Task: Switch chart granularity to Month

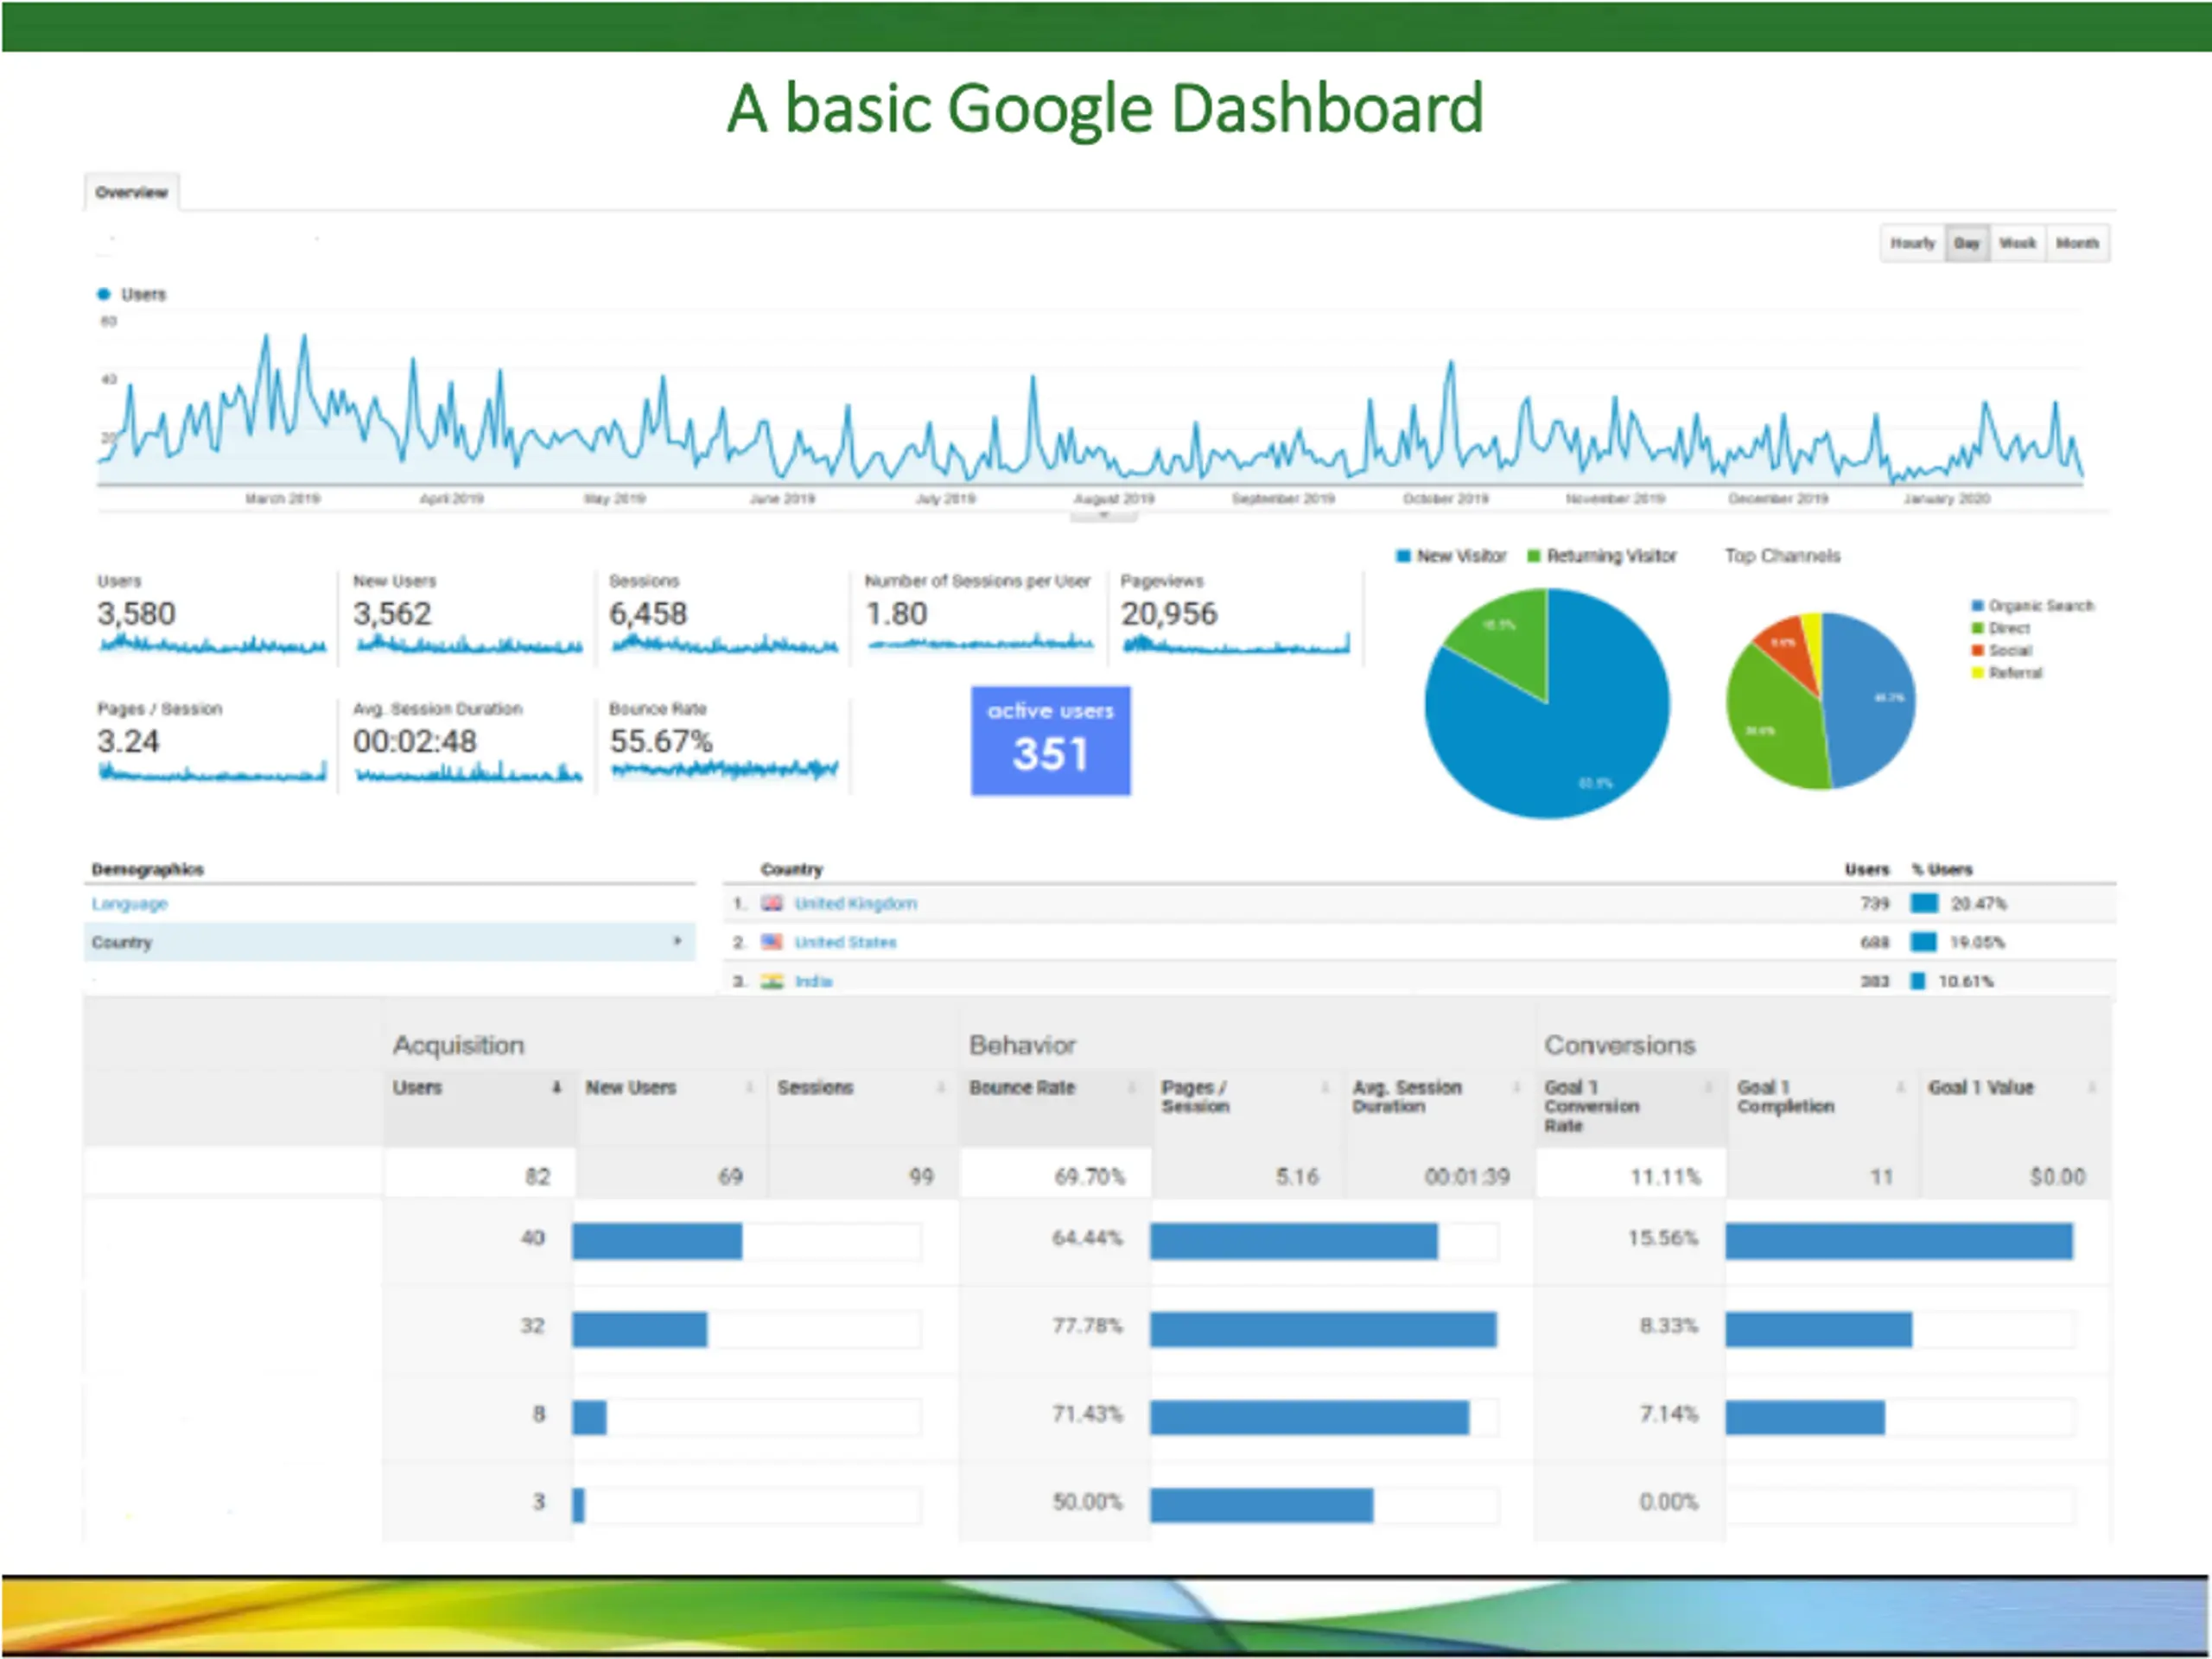Action: (2077, 243)
